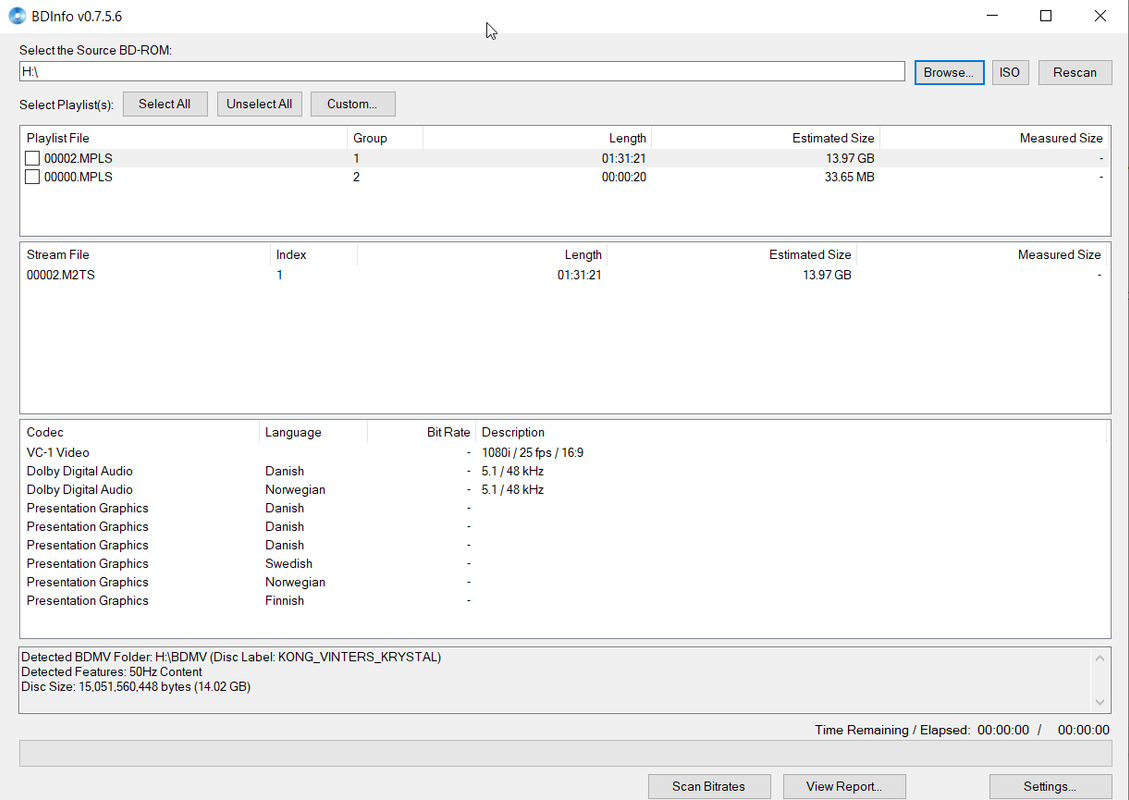This screenshot has height=800, width=1129.
Task: Close the BDInfo window
Action: coord(1100,16)
